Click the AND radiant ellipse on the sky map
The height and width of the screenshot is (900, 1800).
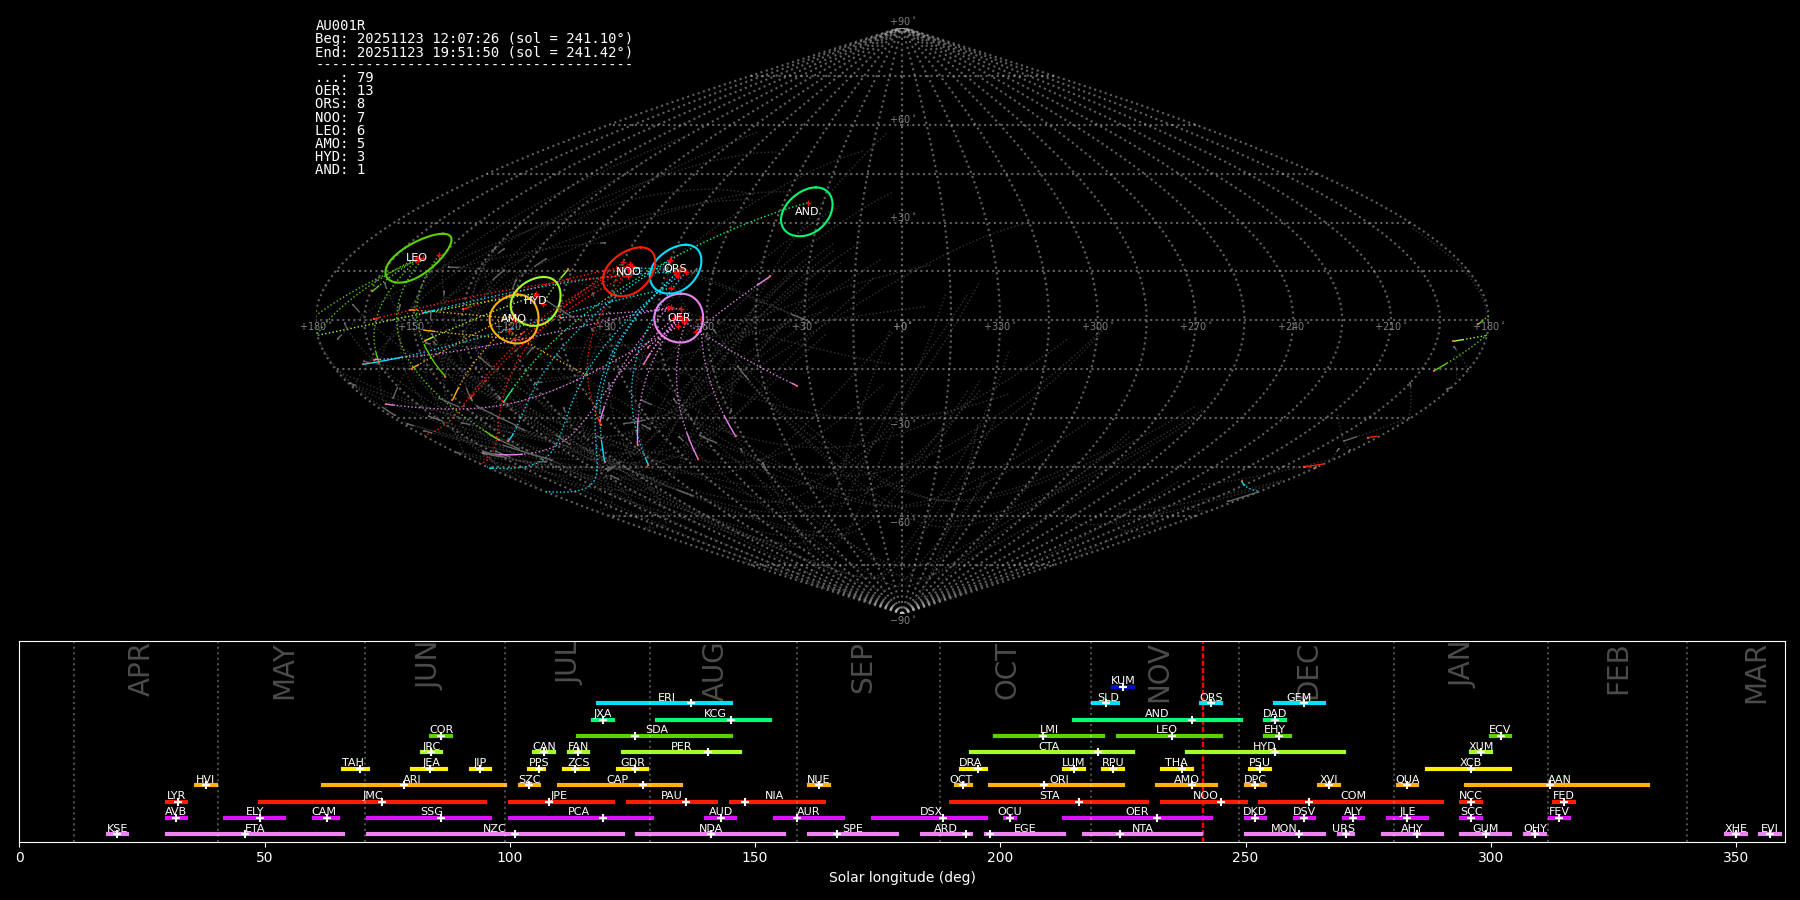(806, 212)
